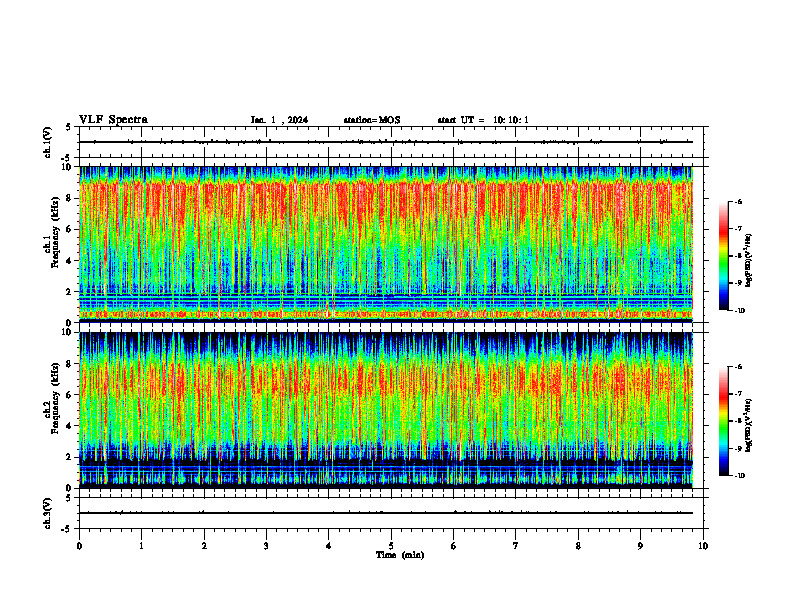Click time axis tick label "2"
792x612 pixels.
204,546
